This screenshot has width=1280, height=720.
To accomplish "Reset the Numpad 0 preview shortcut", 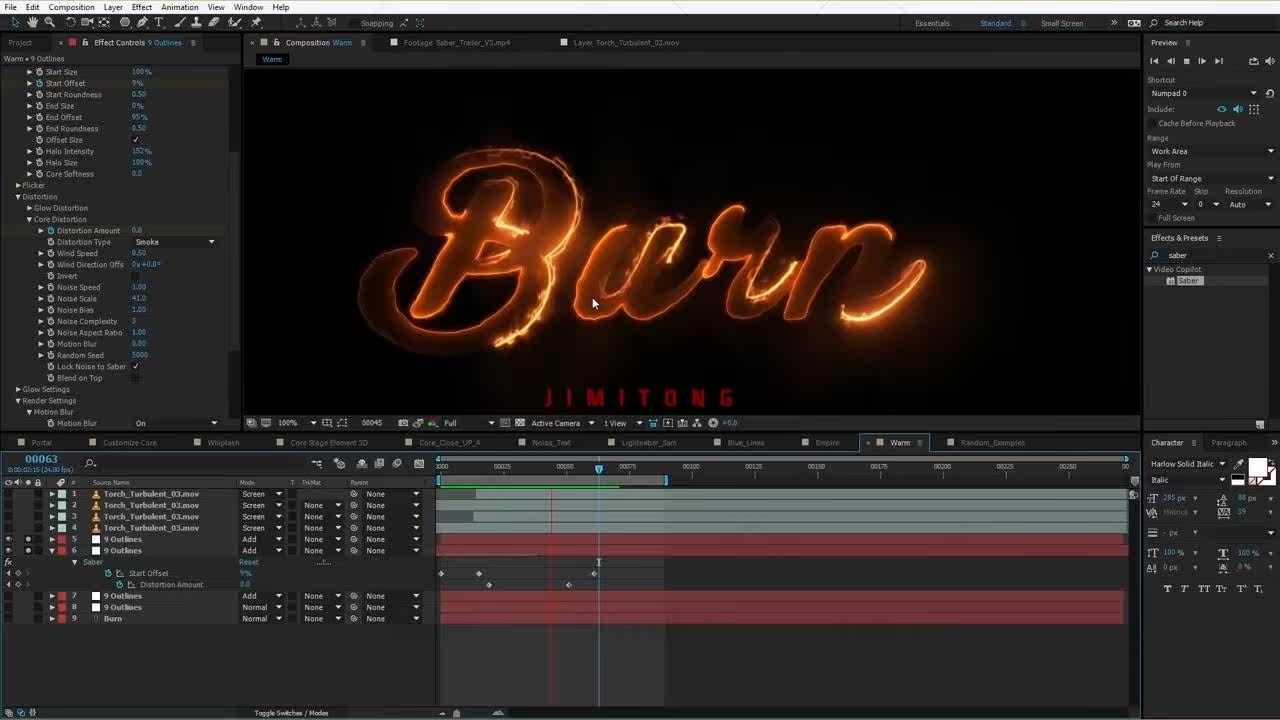I will [x=1270, y=93].
